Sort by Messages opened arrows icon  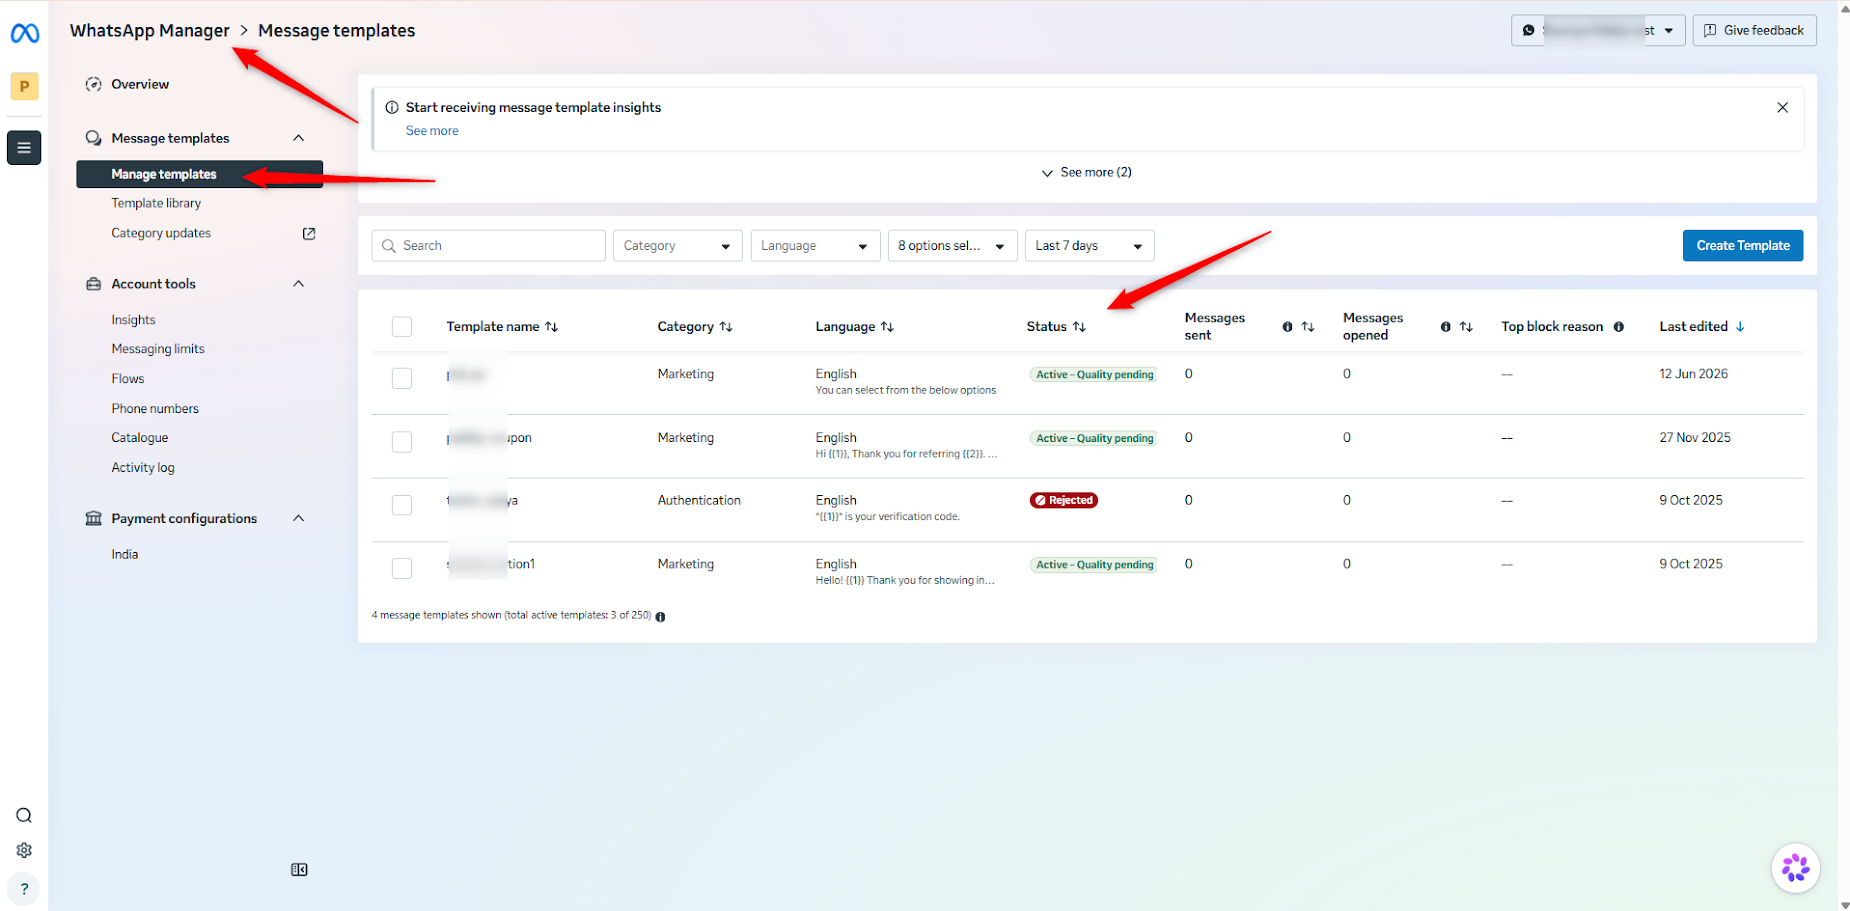[x=1466, y=327]
